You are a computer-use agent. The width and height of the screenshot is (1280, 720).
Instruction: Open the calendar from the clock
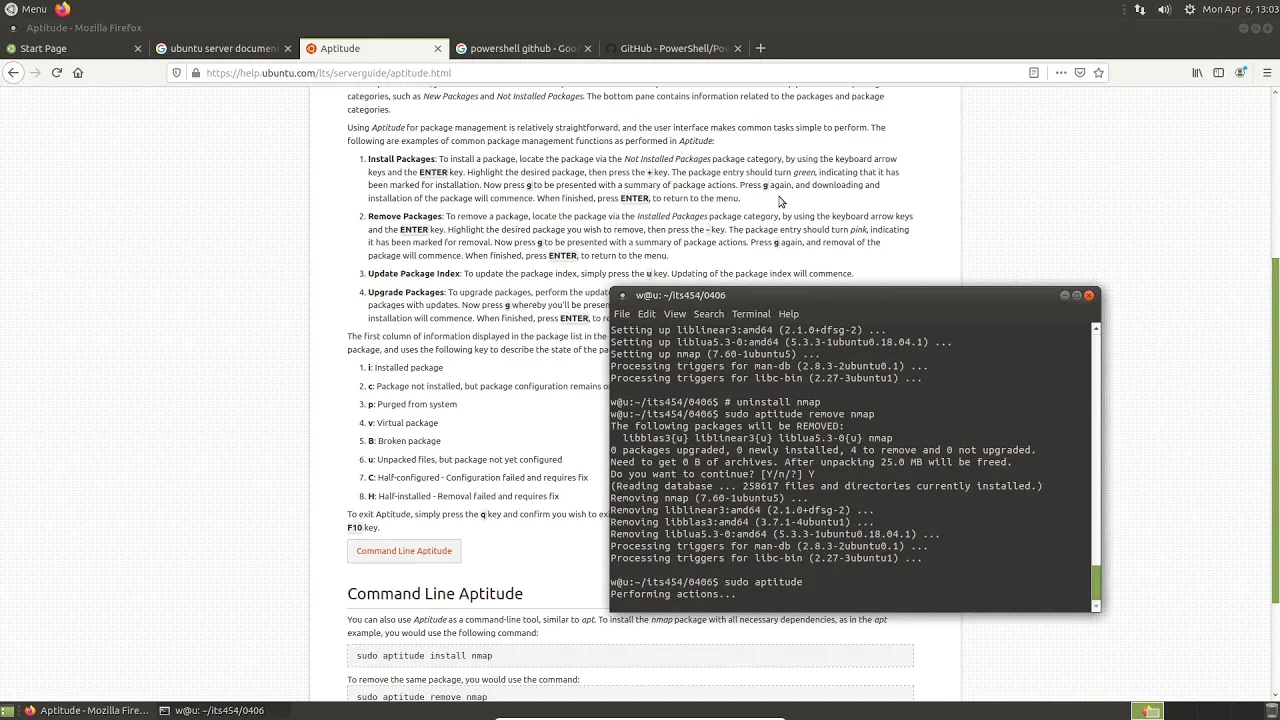pyautogui.click(x=1240, y=9)
